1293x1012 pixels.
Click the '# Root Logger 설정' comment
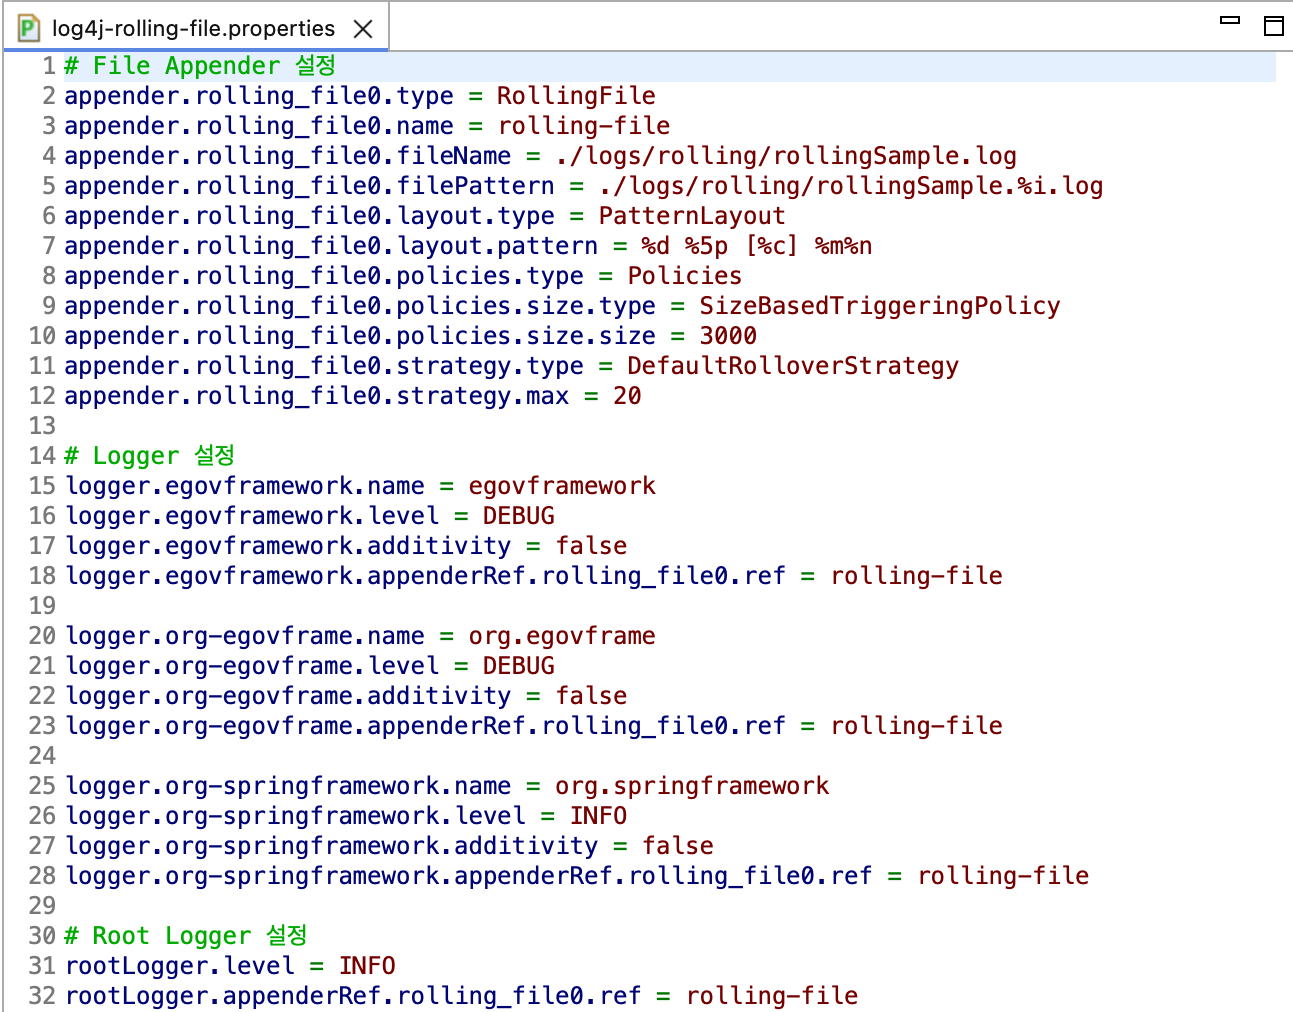(x=186, y=936)
